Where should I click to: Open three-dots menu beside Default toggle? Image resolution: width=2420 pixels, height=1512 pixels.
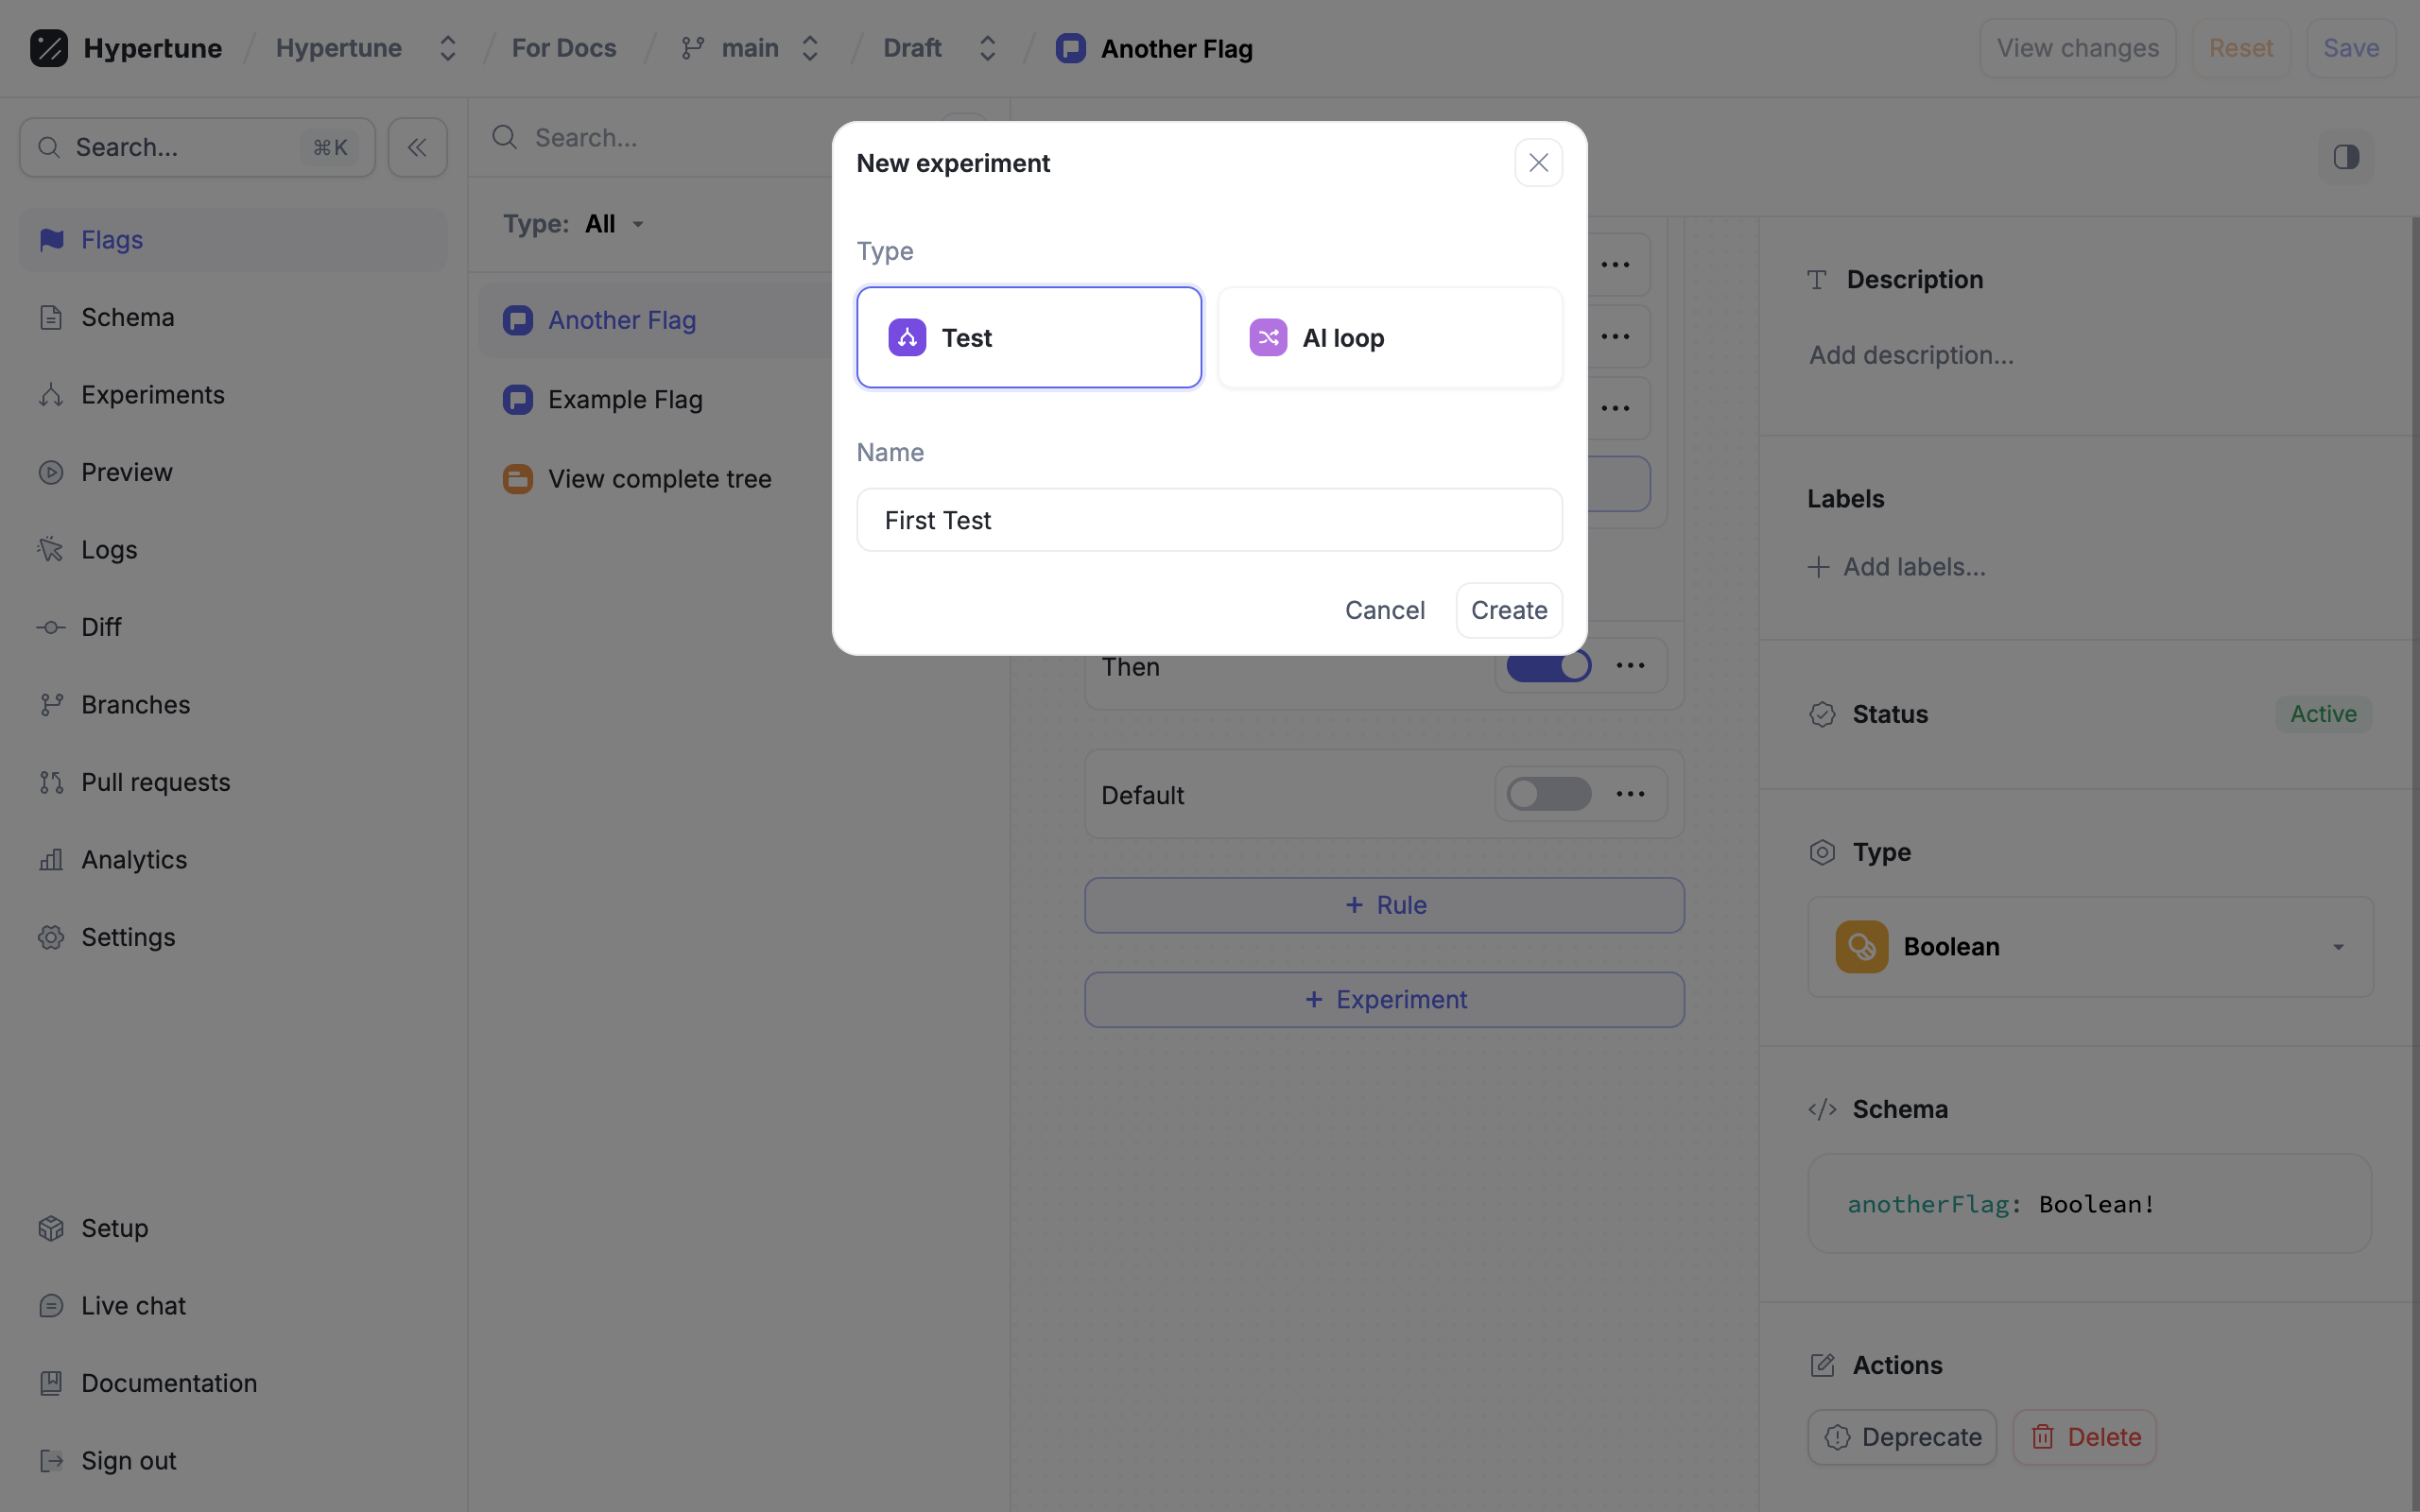pos(1630,794)
